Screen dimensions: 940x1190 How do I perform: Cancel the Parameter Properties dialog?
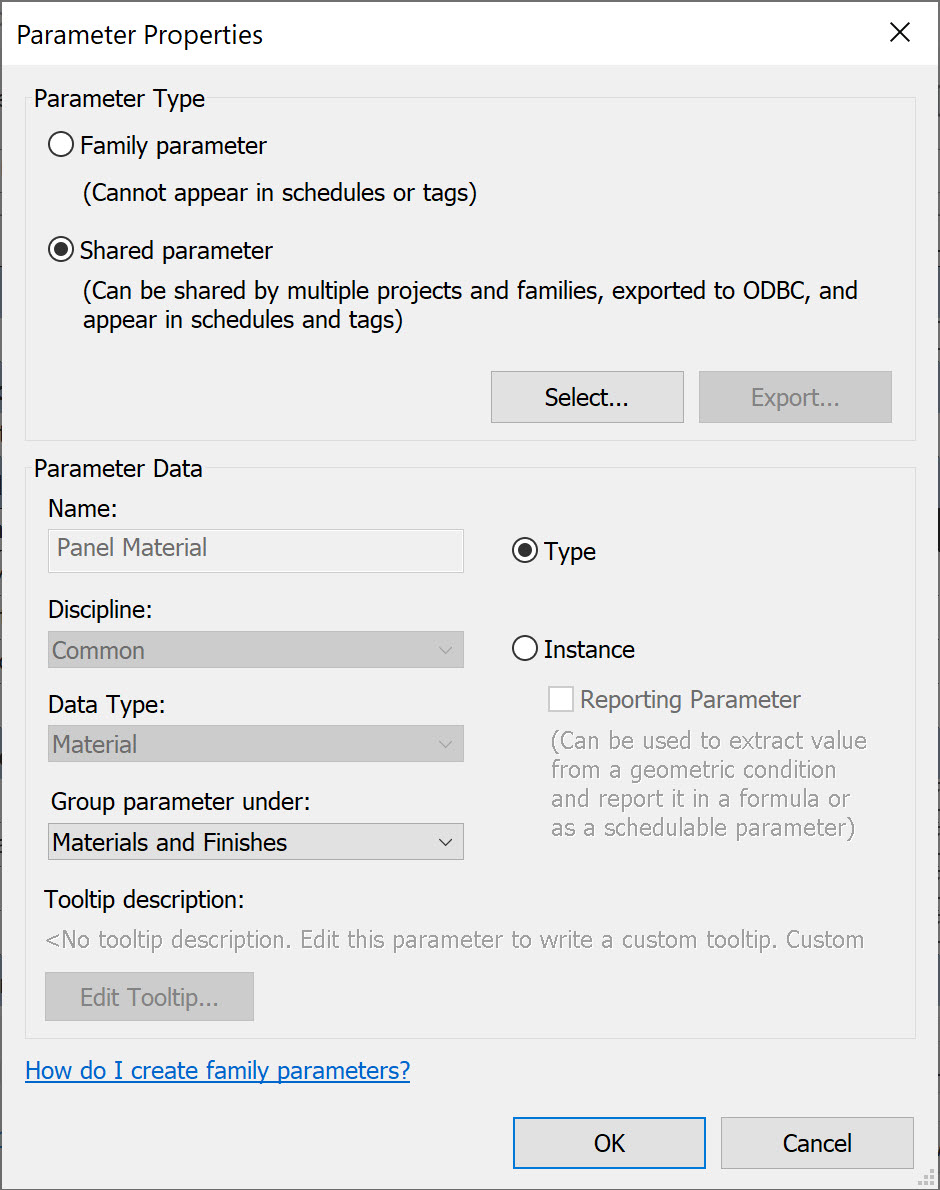(x=816, y=1142)
